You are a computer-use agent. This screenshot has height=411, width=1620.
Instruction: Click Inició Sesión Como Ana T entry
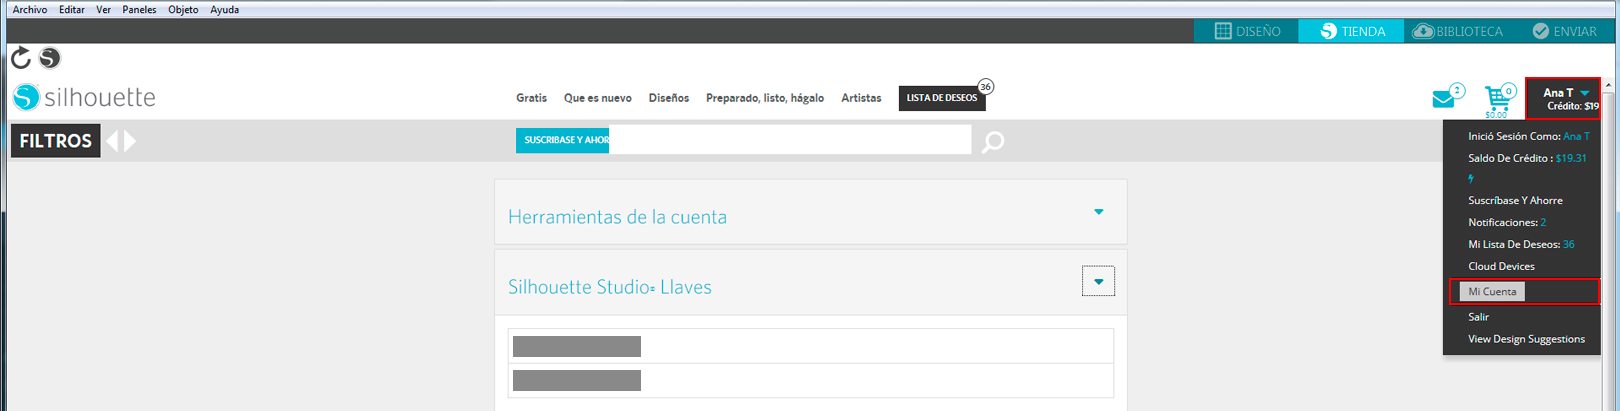click(x=1528, y=136)
